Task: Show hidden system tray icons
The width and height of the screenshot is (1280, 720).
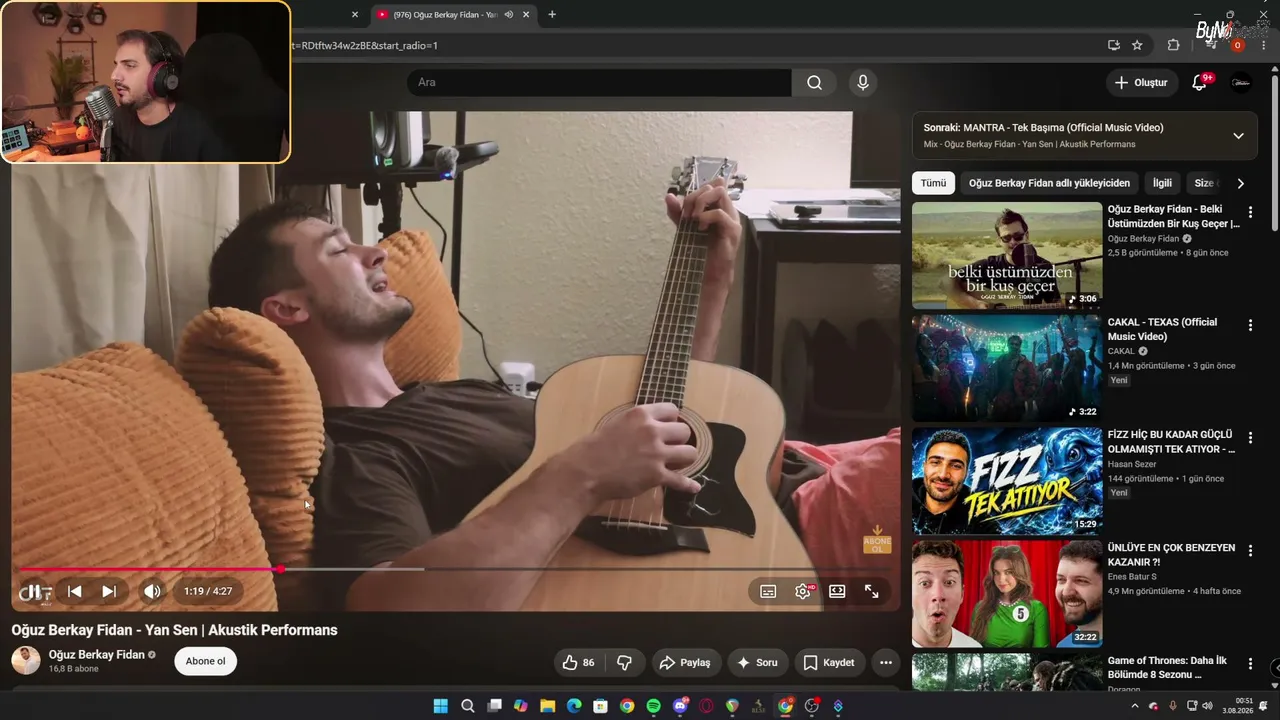Action: (1134, 706)
